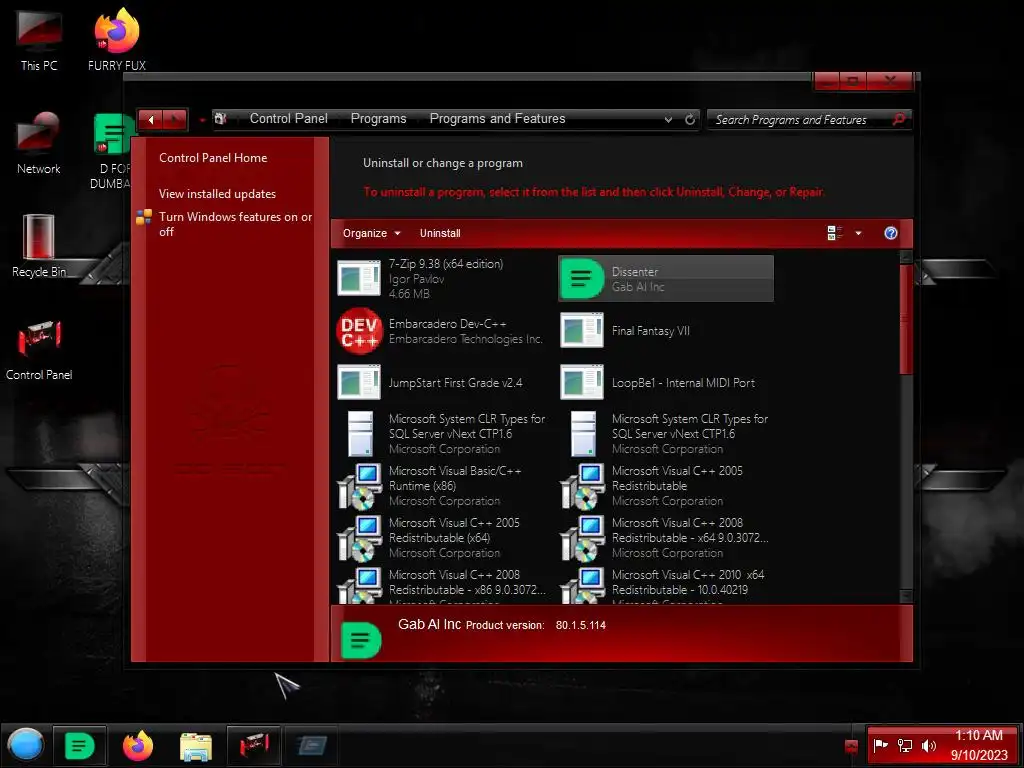Select the JumpStart First Grade icon

[359, 382]
